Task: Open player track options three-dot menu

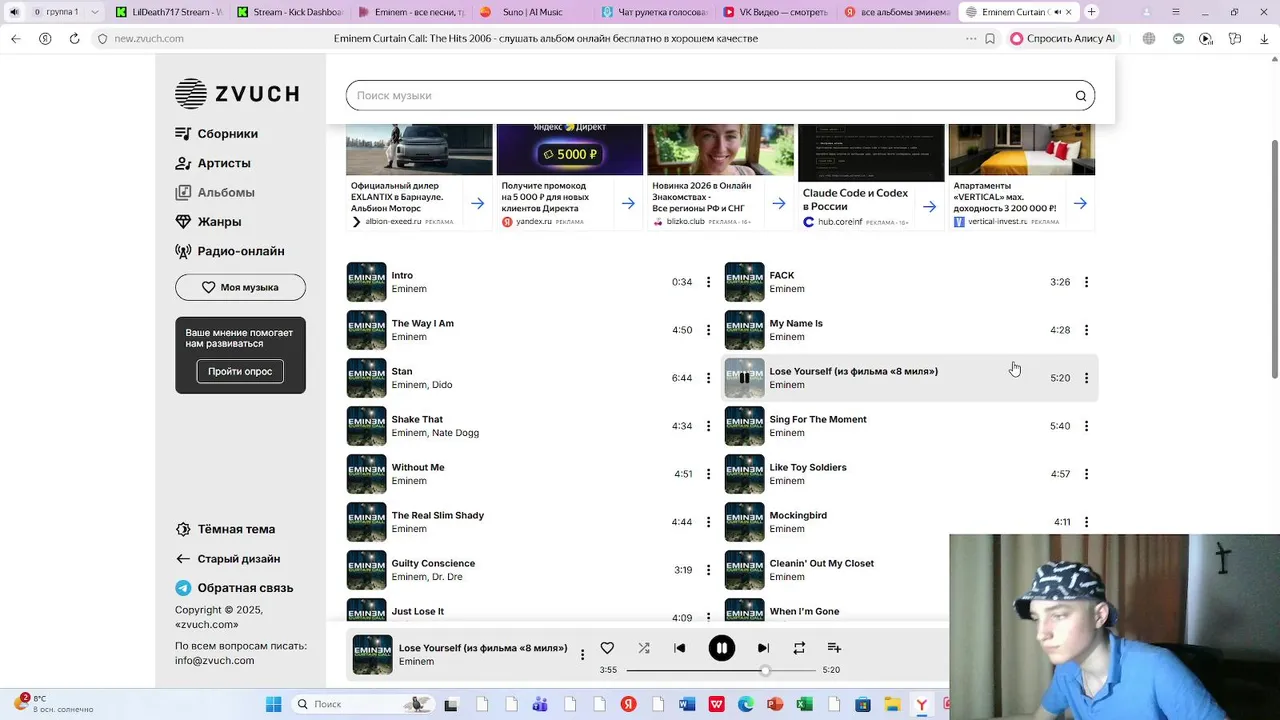Action: pos(582,655)
